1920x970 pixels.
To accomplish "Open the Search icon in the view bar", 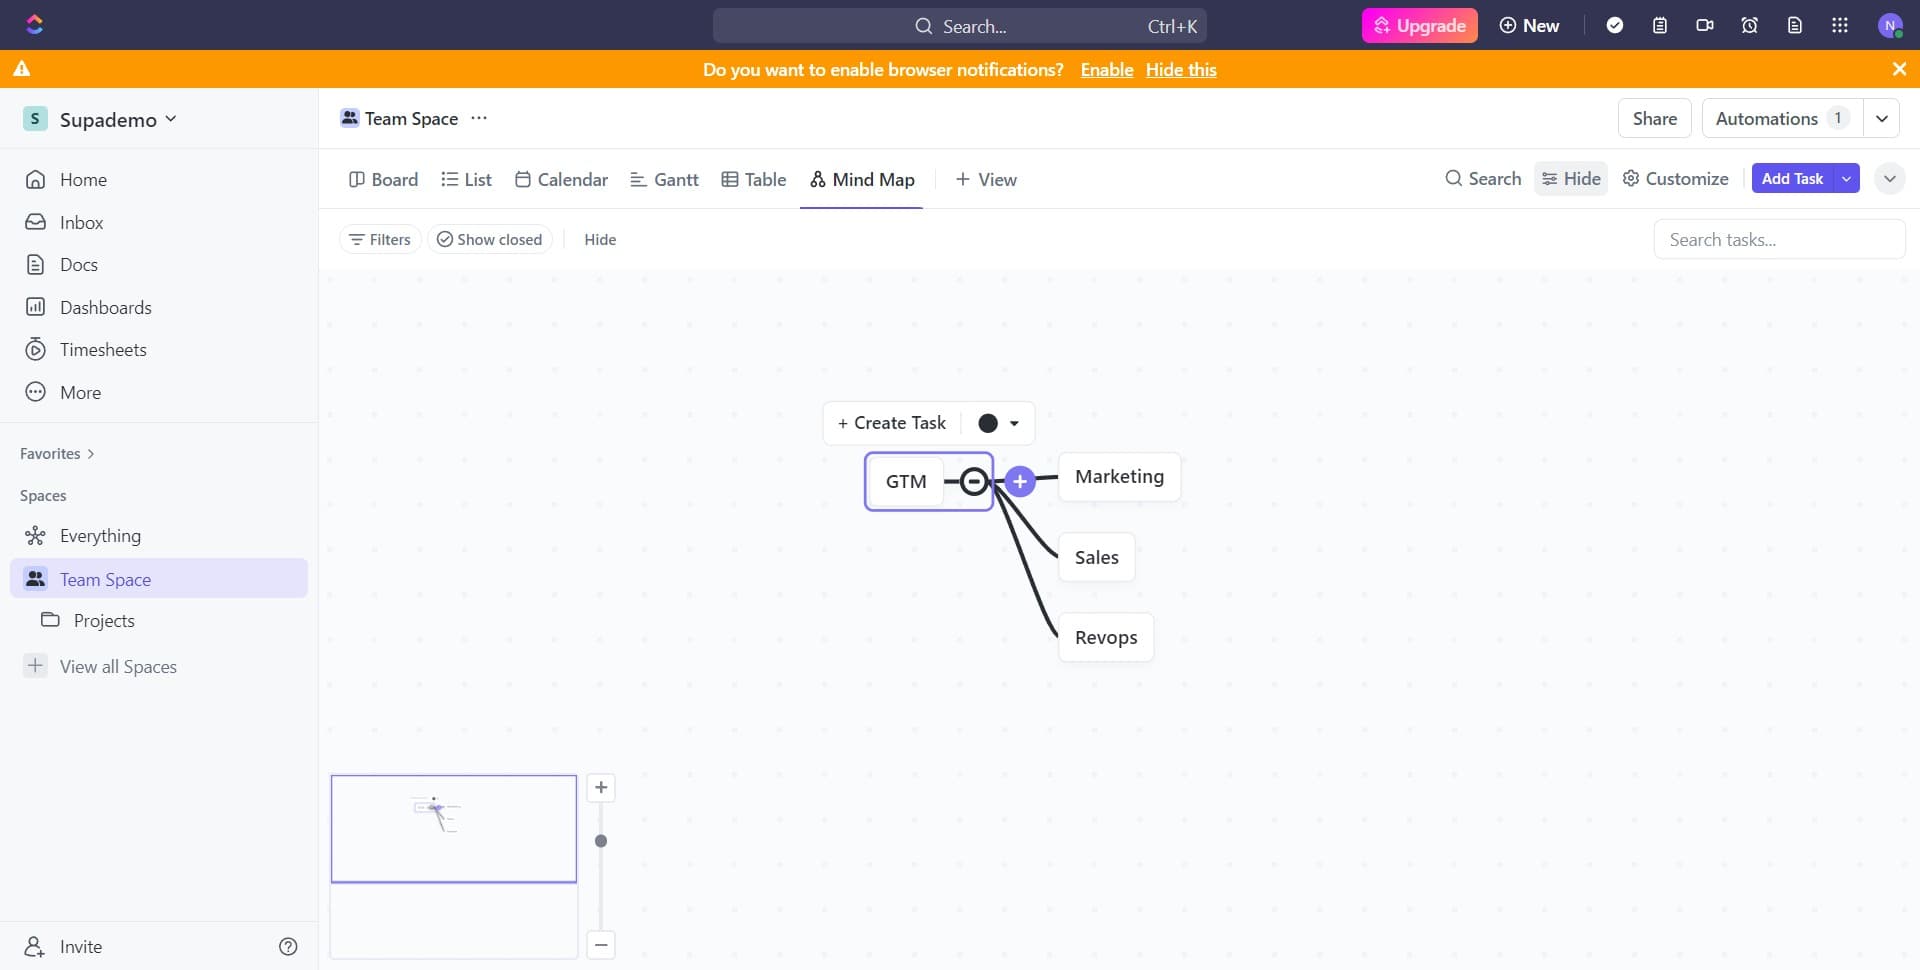I will pos(1453,178).
